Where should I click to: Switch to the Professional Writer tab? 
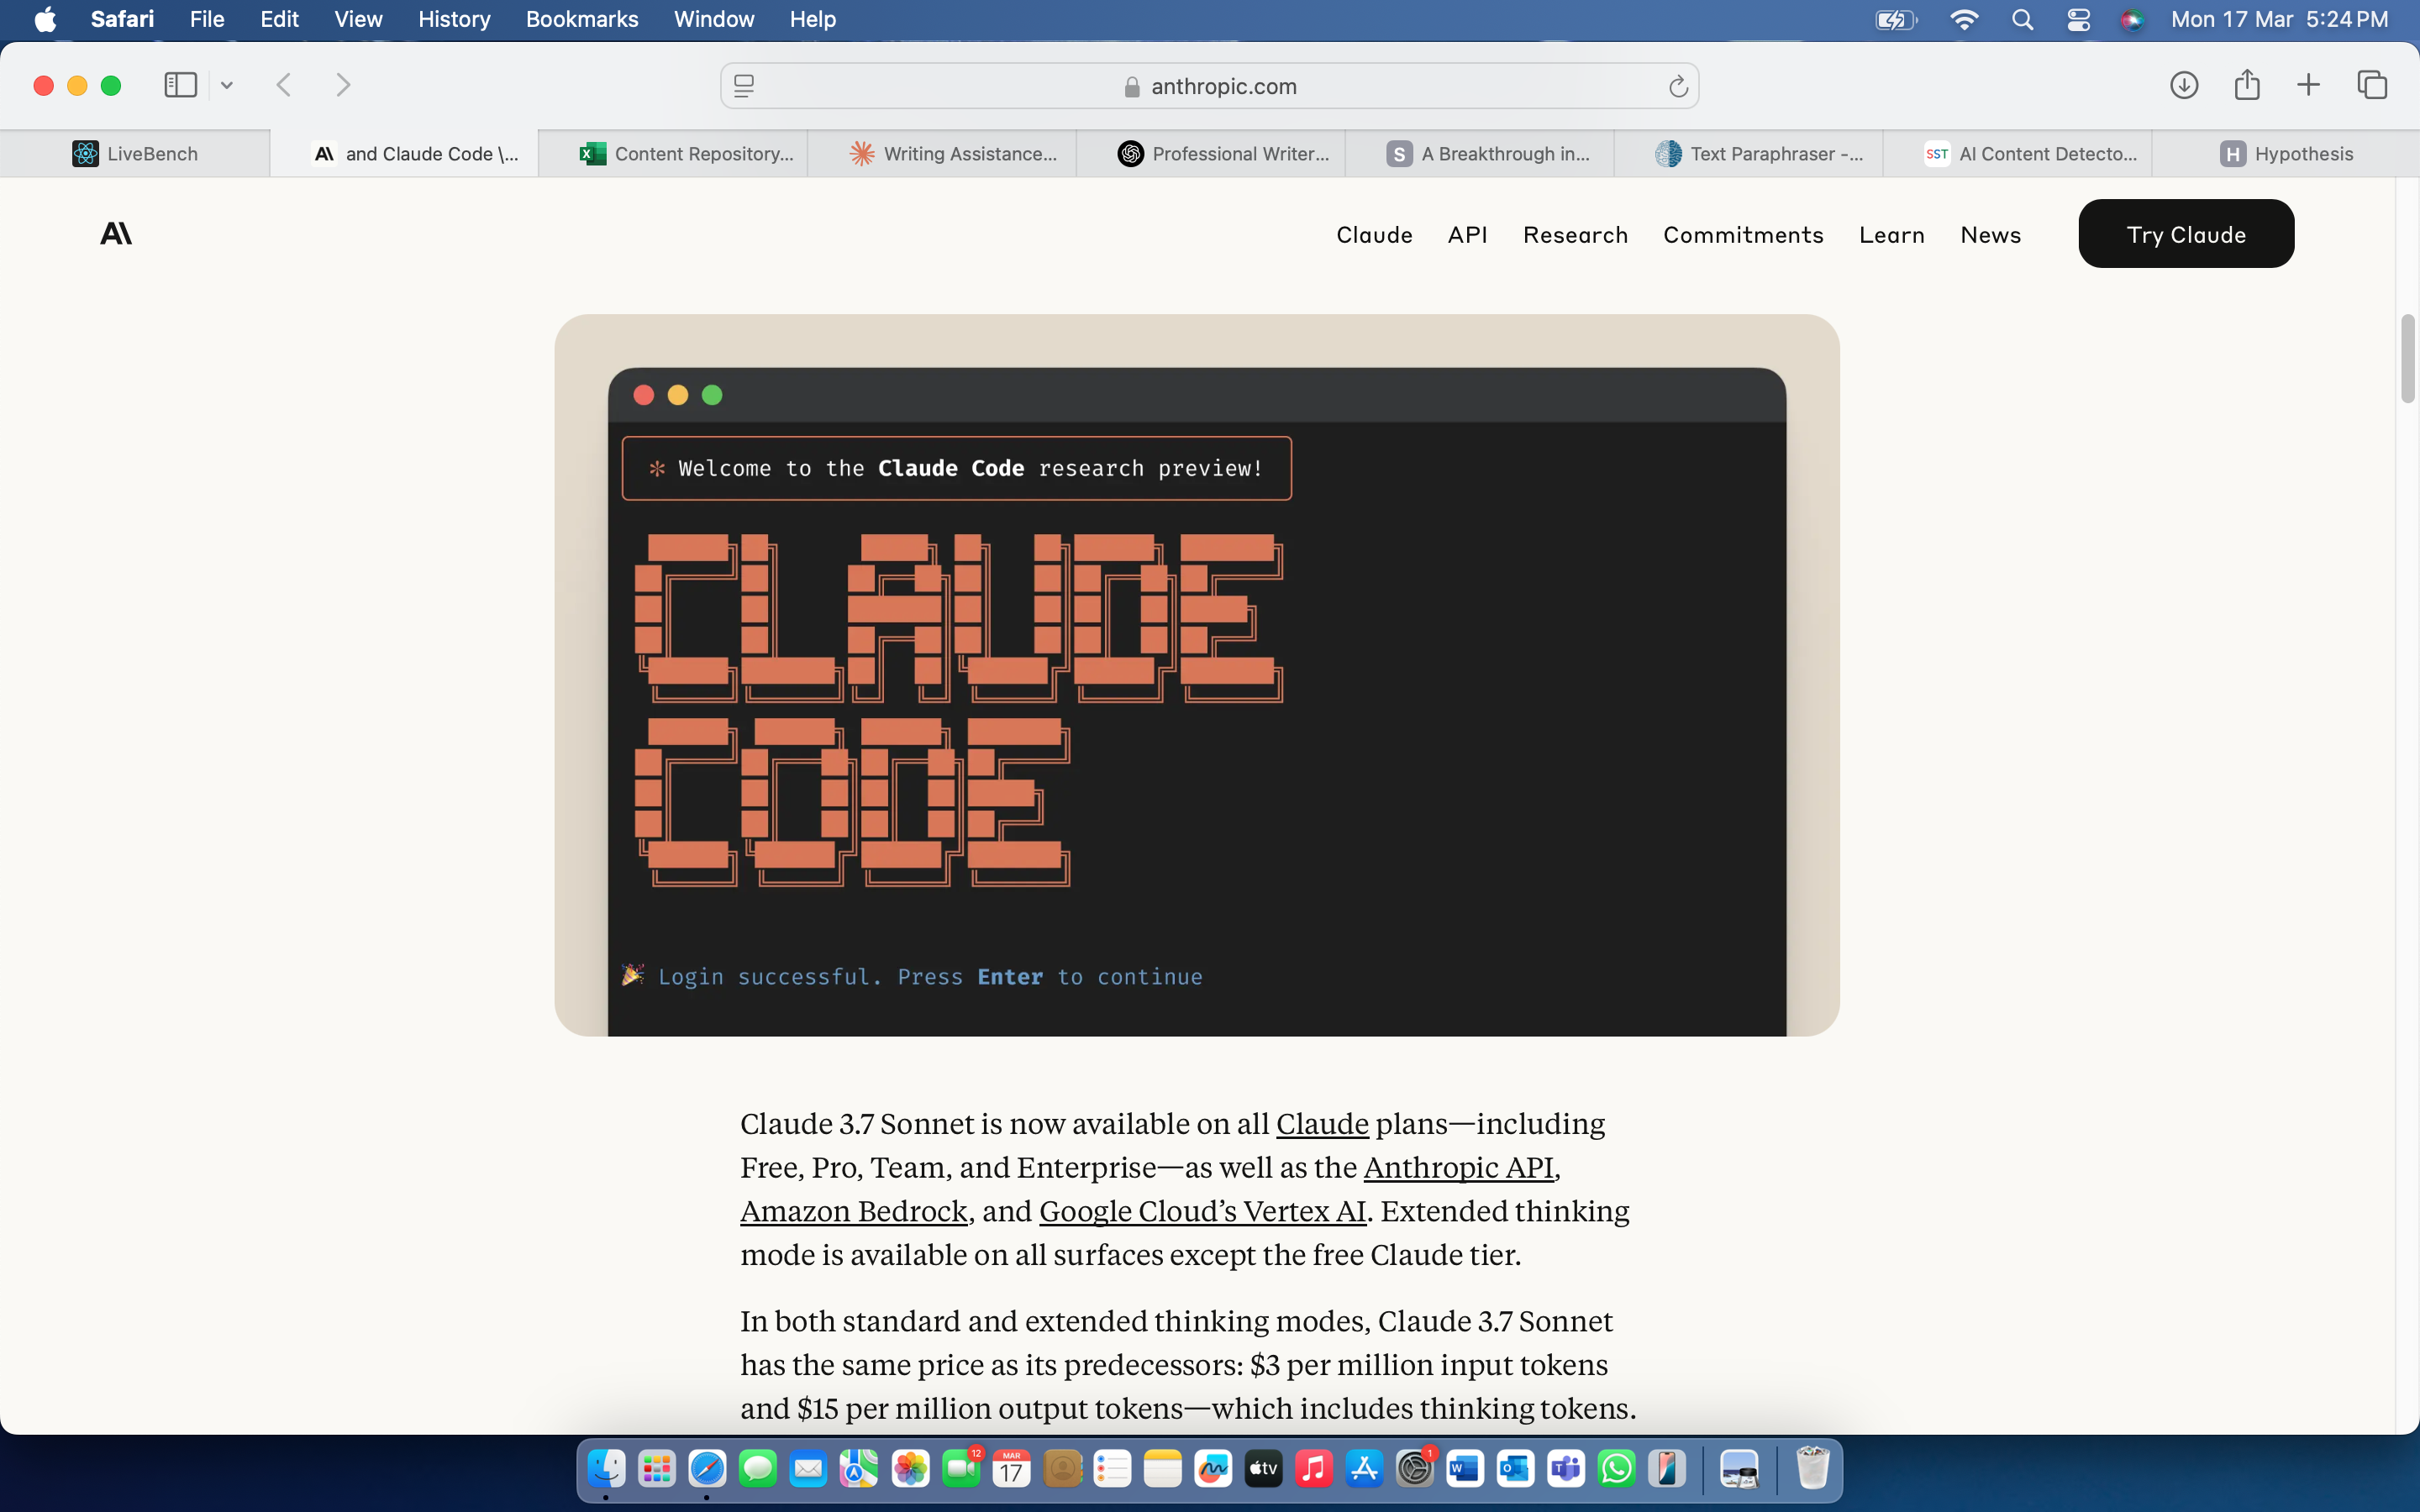pos(1211,153)
